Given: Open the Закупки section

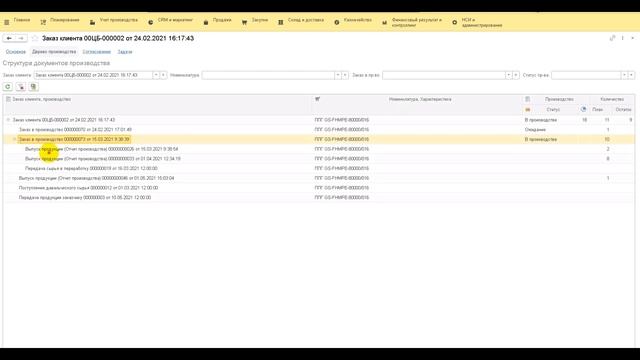Looking at the screenshot, I should [x=255, y=20].
